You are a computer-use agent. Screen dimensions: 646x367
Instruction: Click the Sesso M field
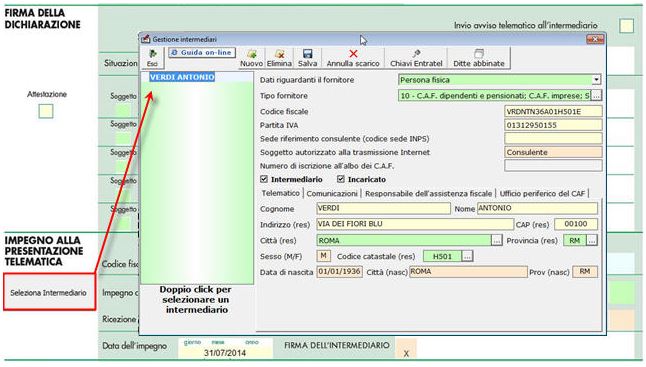[323, 256]
